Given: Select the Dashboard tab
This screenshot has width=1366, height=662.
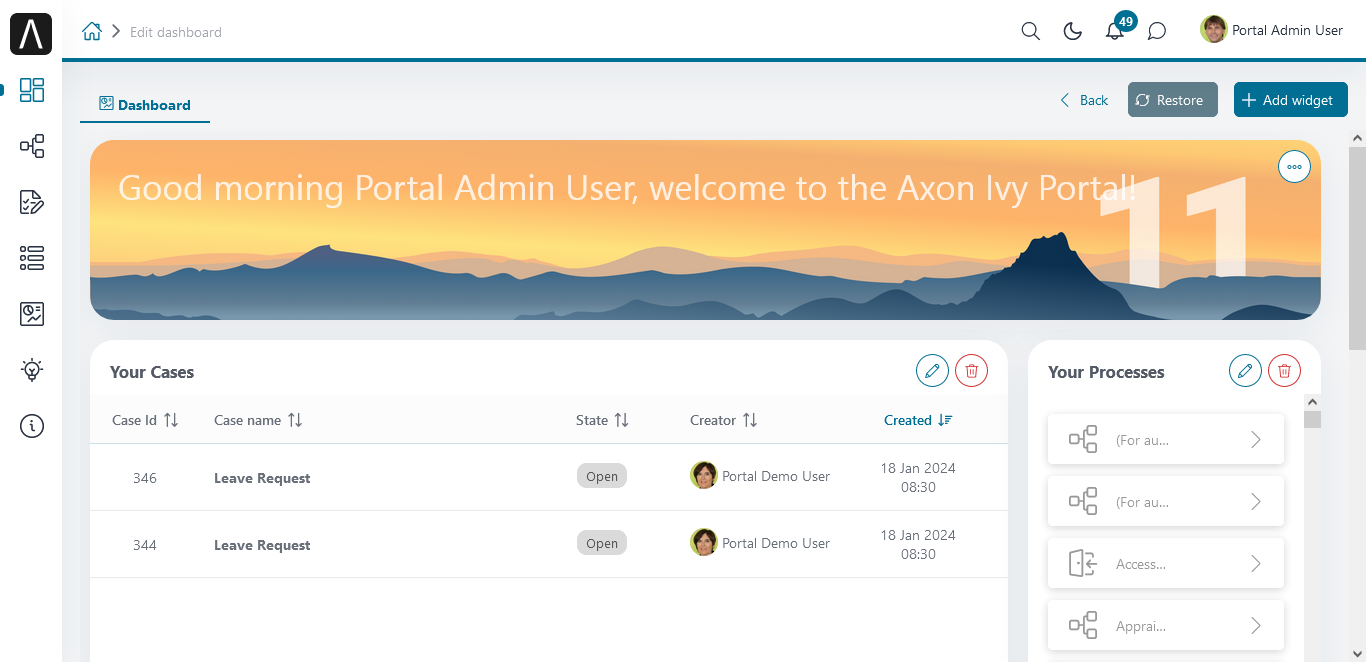Looking at the screenshot, I should click(x=145, y=104).
